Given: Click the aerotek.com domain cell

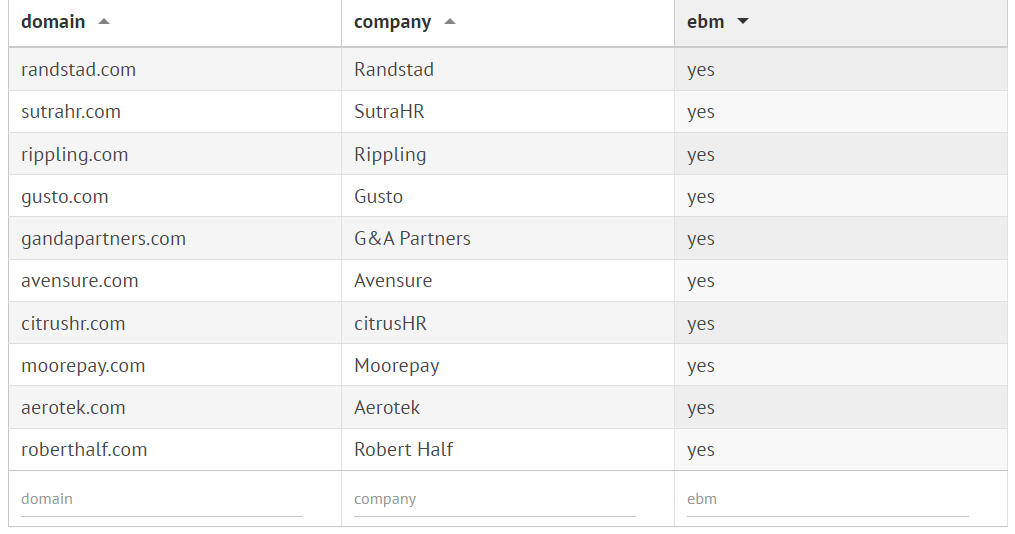Looking at the screenshot, I should tap(73, 408).
